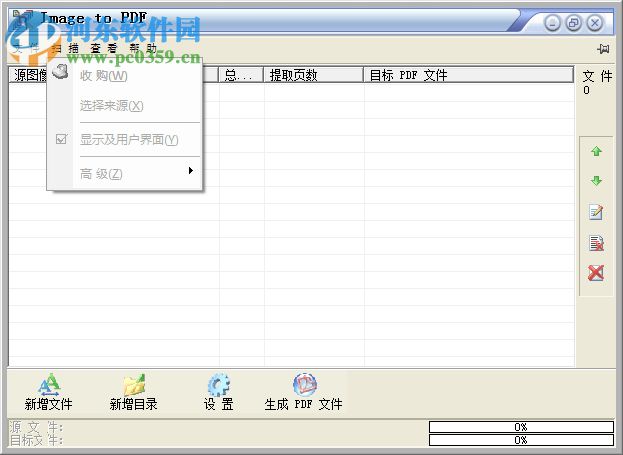Open the 文件 menu
The image size is (623, 455).
pos(26,48)
